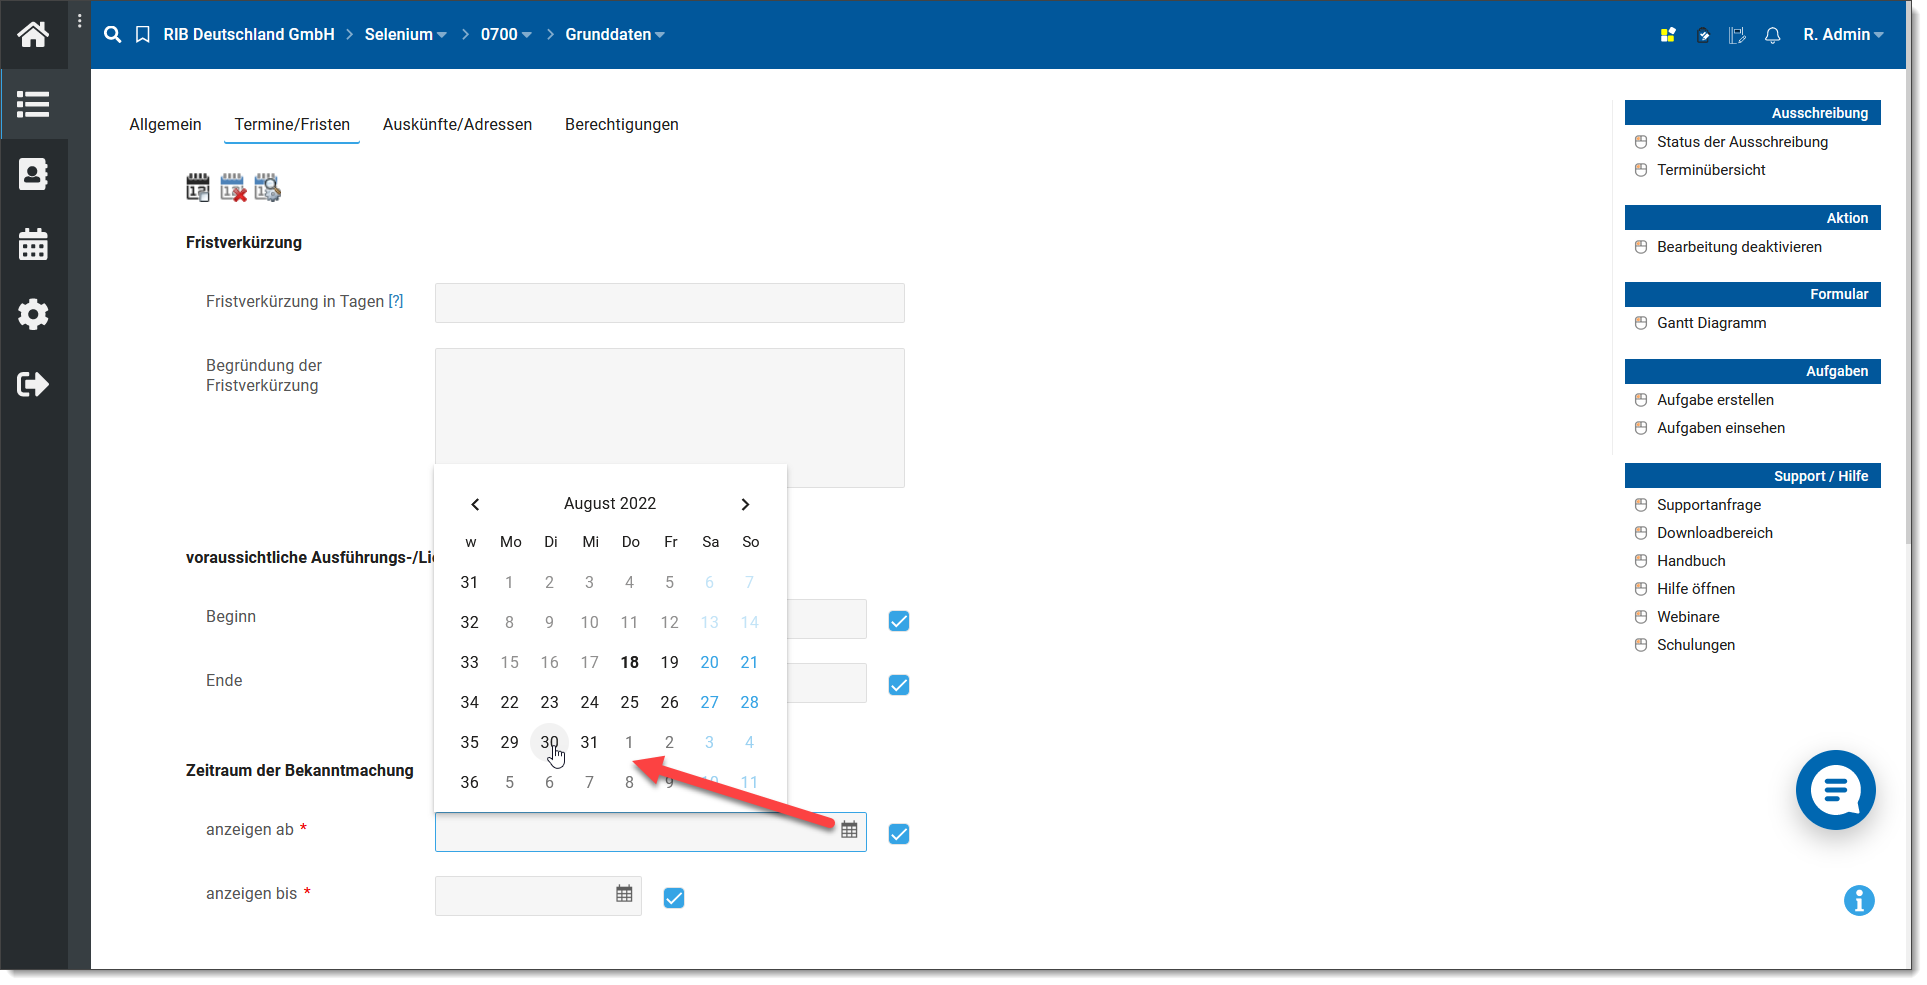Click August 2022 calendar title
This screenshot has height=985, width=1927.
[x=610, y=504]
